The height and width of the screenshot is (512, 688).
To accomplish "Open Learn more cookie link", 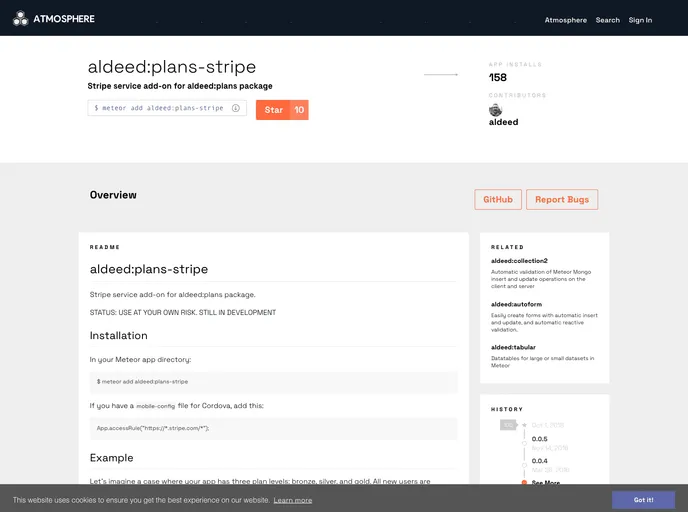I will [x=293, y=500].
